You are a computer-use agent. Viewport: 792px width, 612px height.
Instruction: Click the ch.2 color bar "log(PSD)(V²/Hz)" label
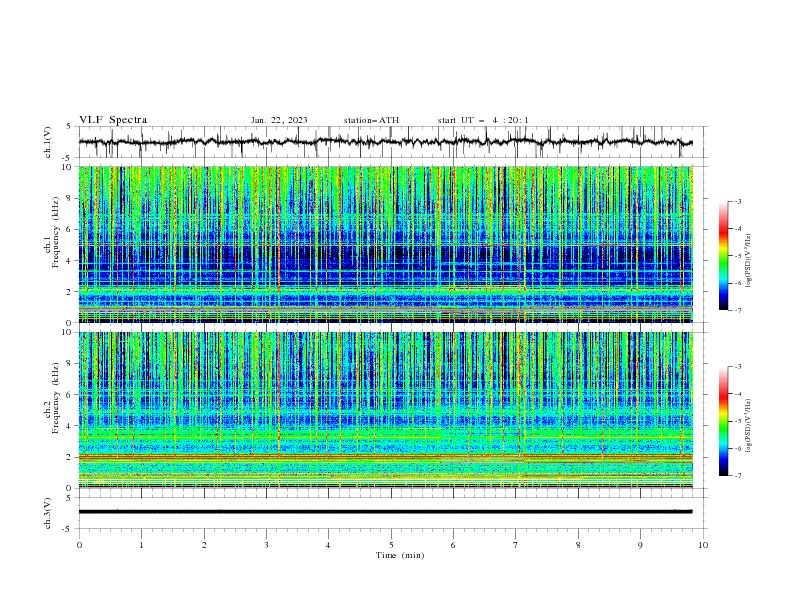(x=748, y=425)
